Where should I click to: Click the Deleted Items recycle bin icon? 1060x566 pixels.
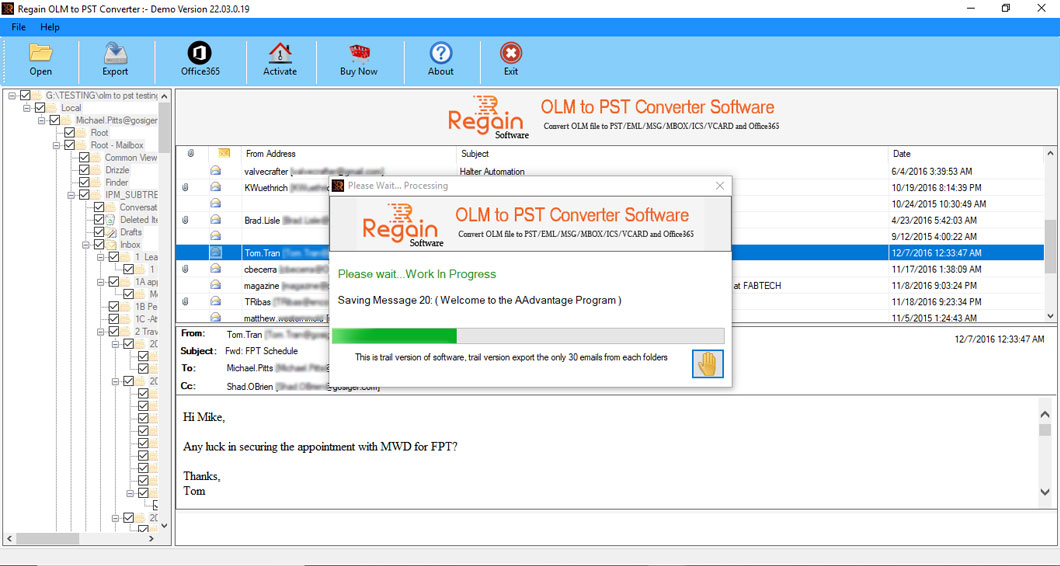(x=112, y=220)
